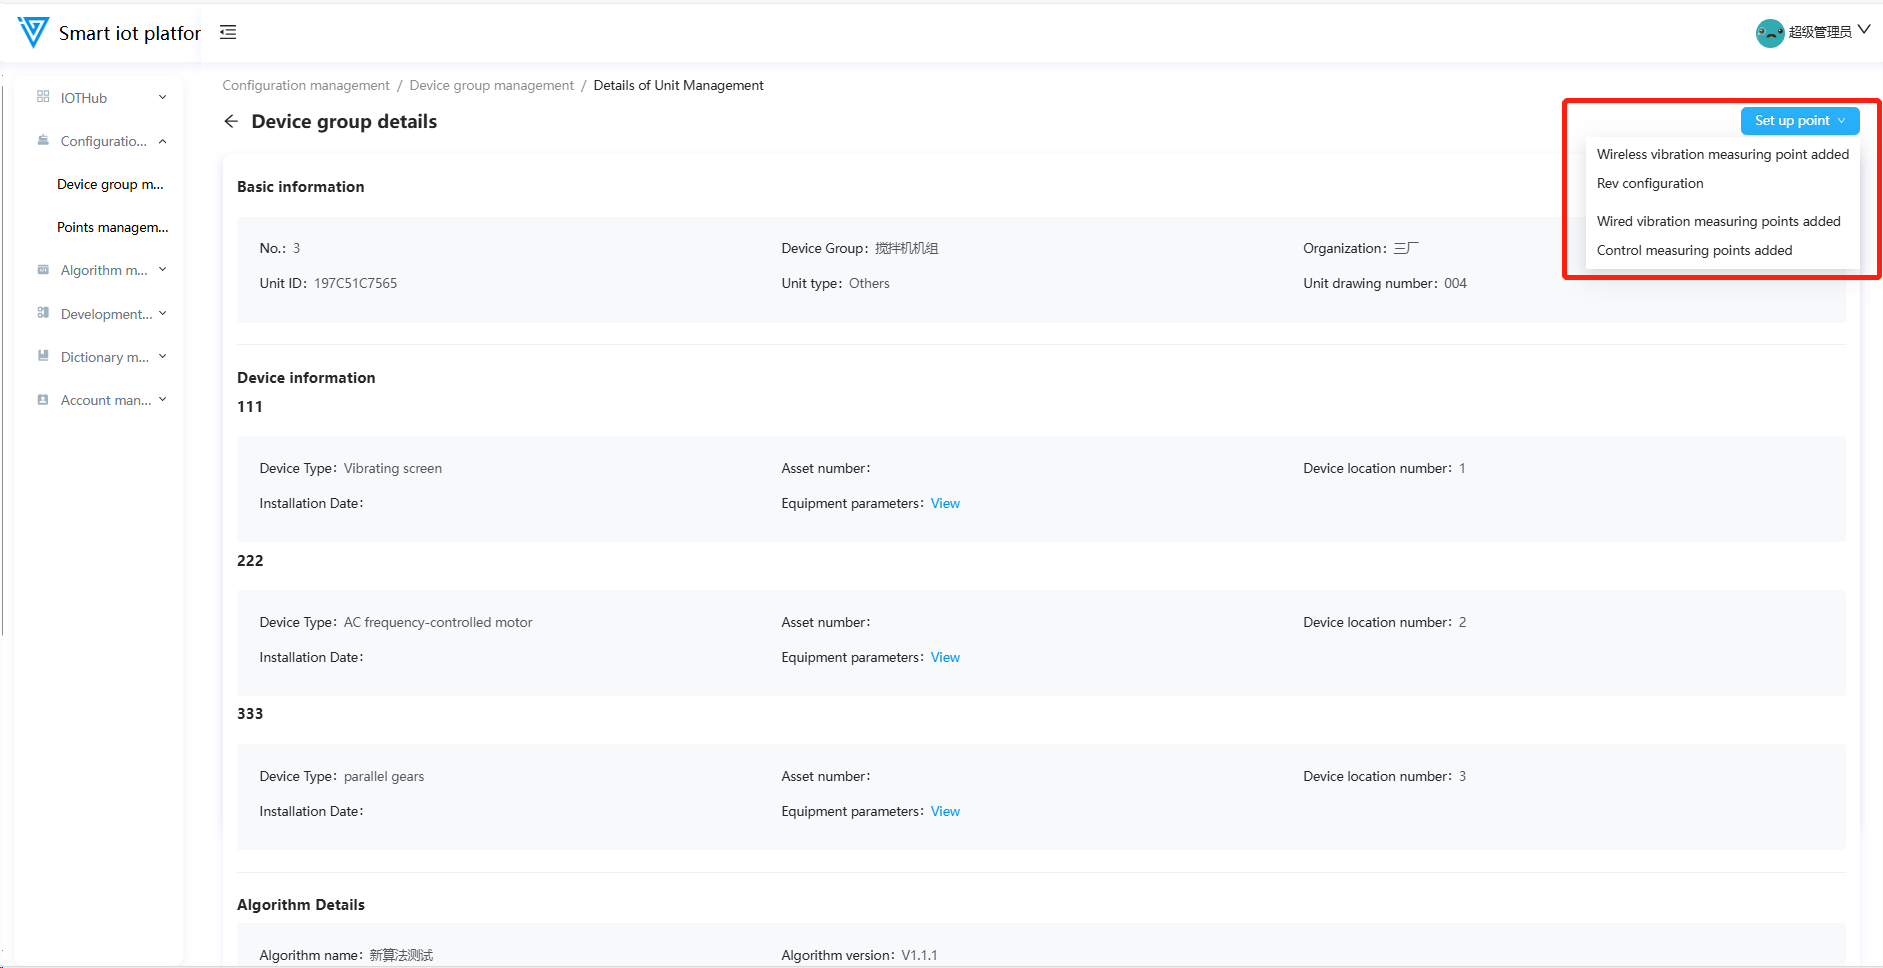Click the Account management sidebar icon

click(43, 400)
